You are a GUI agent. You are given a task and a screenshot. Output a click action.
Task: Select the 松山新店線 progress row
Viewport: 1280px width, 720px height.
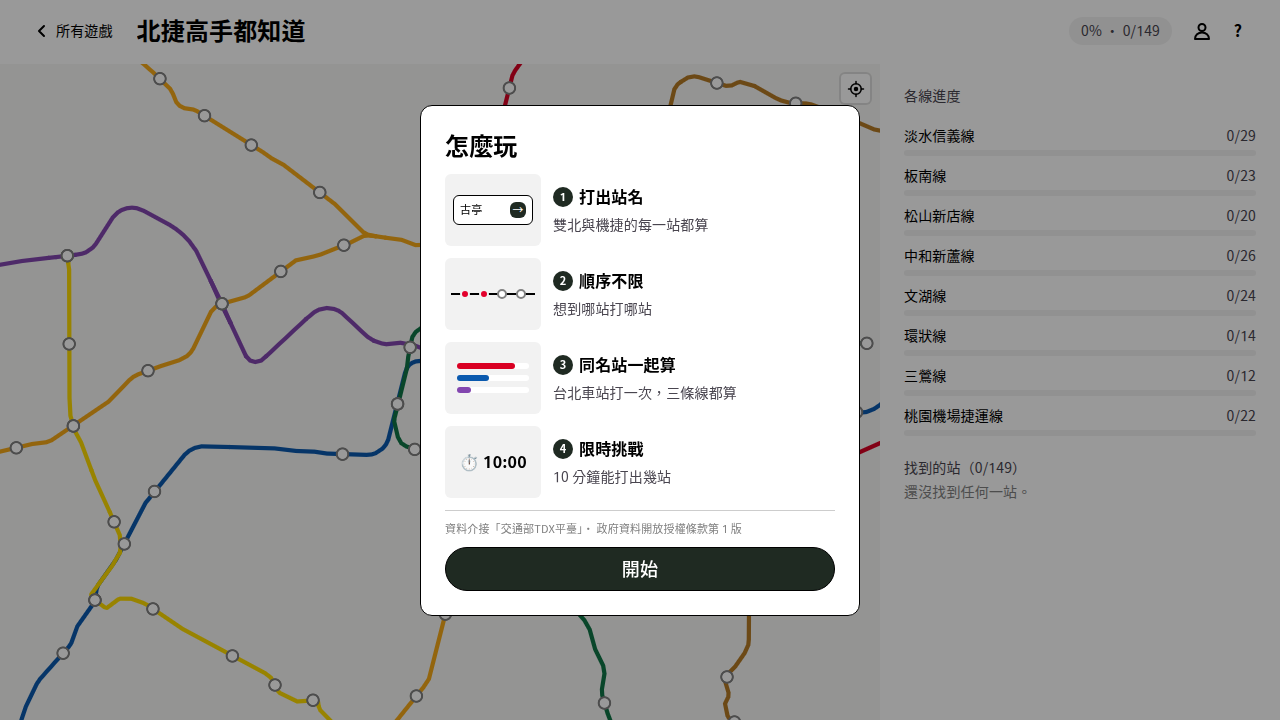click(1080, 220)
